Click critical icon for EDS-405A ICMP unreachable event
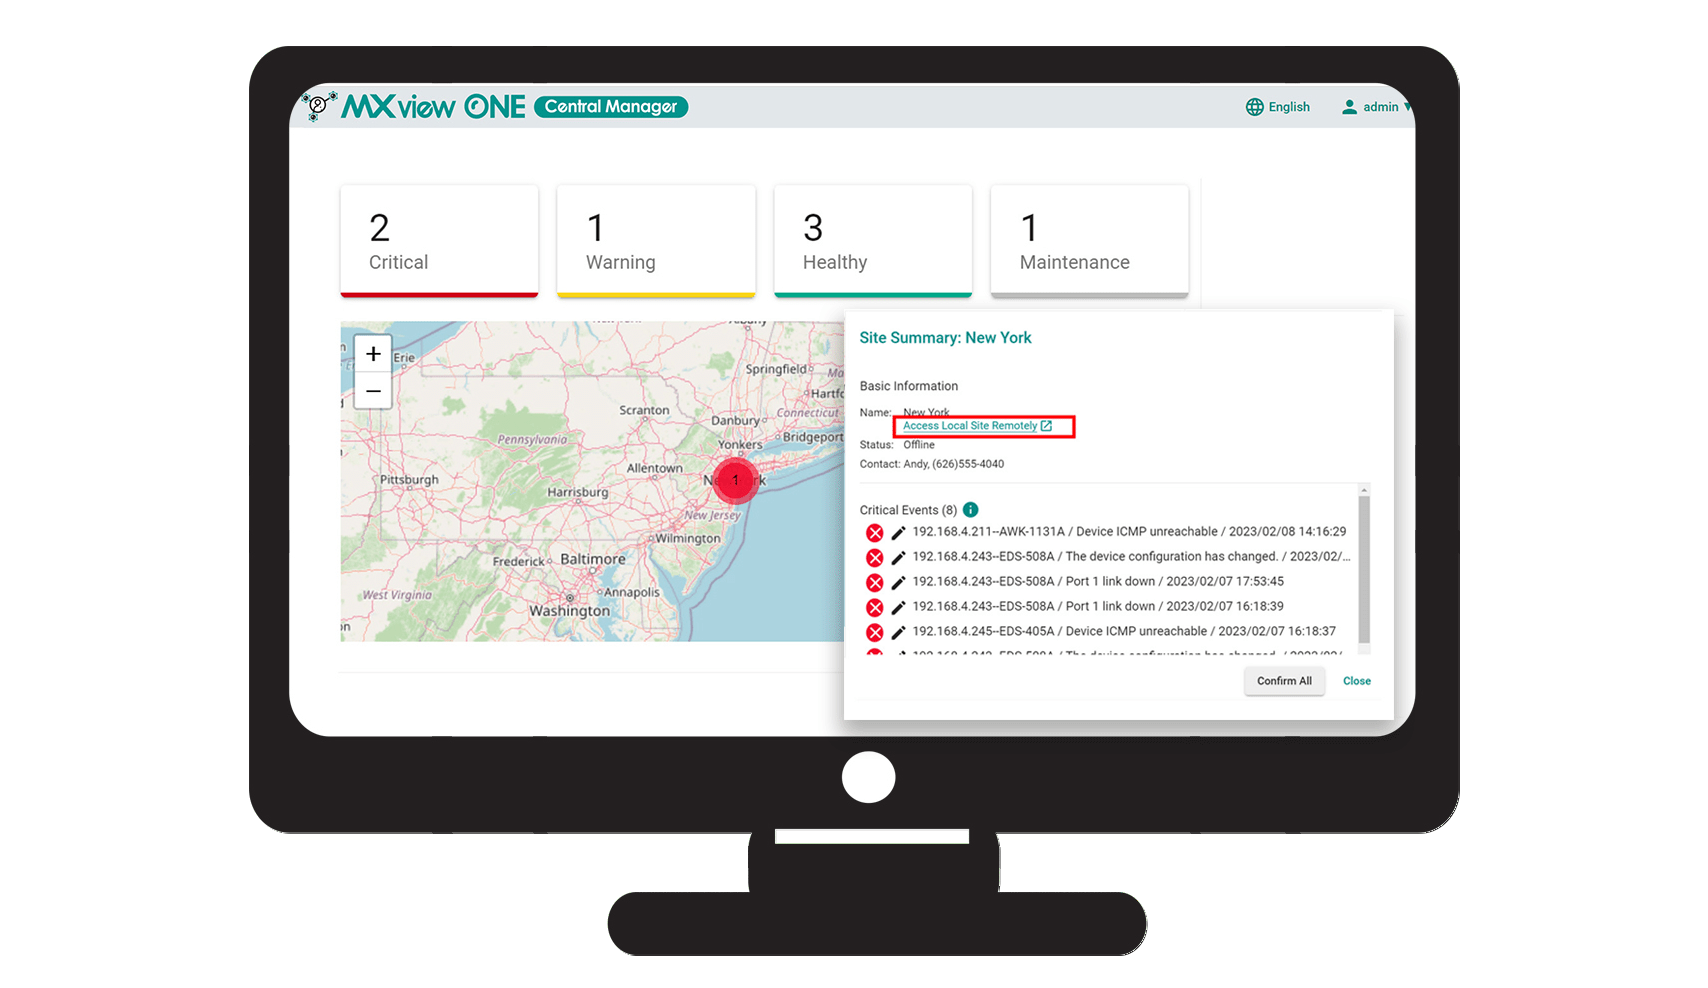This screenshot has width=1708, height=988. [875, 632]
